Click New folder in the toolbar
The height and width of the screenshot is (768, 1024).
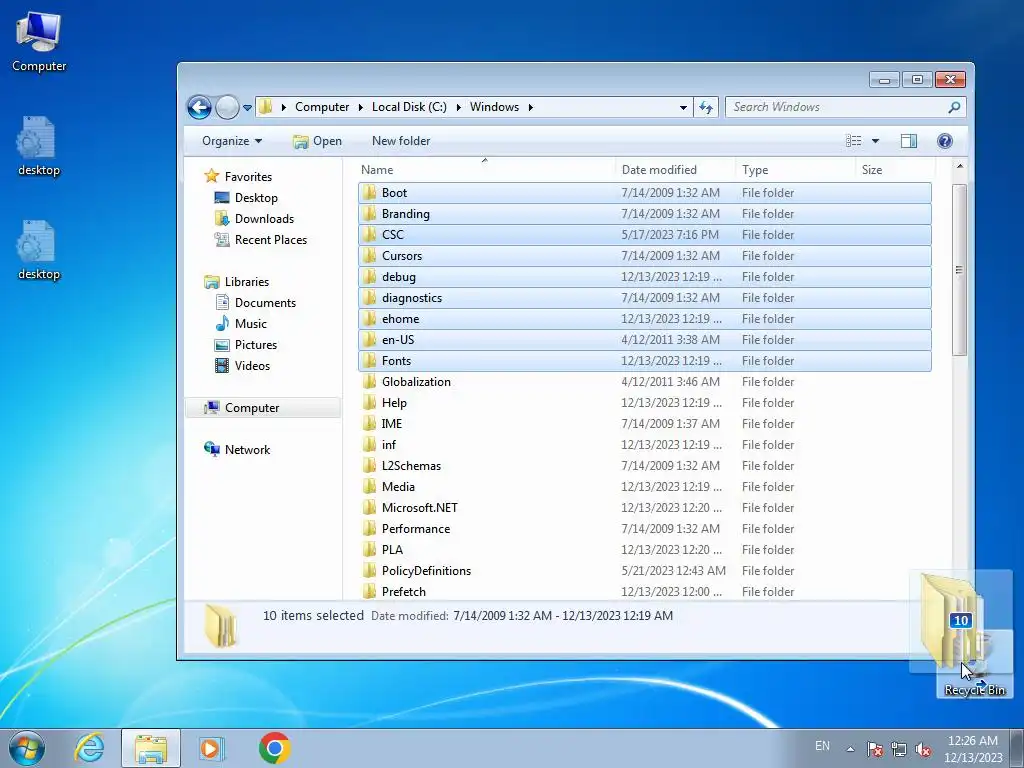[401, 141]
